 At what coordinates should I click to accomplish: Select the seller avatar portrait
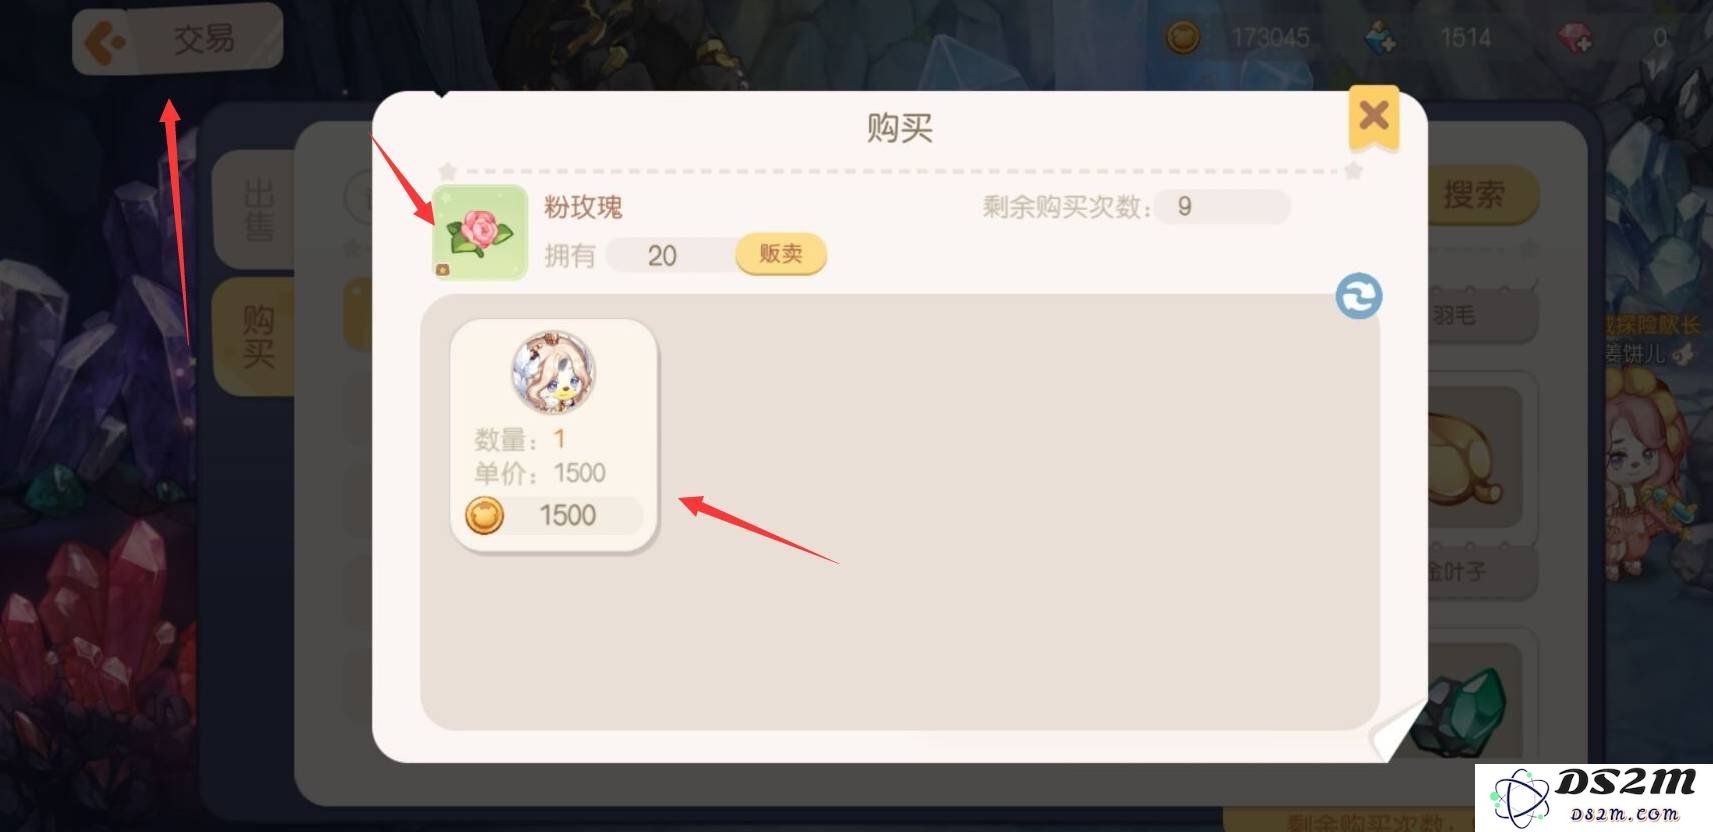(554, 373)
